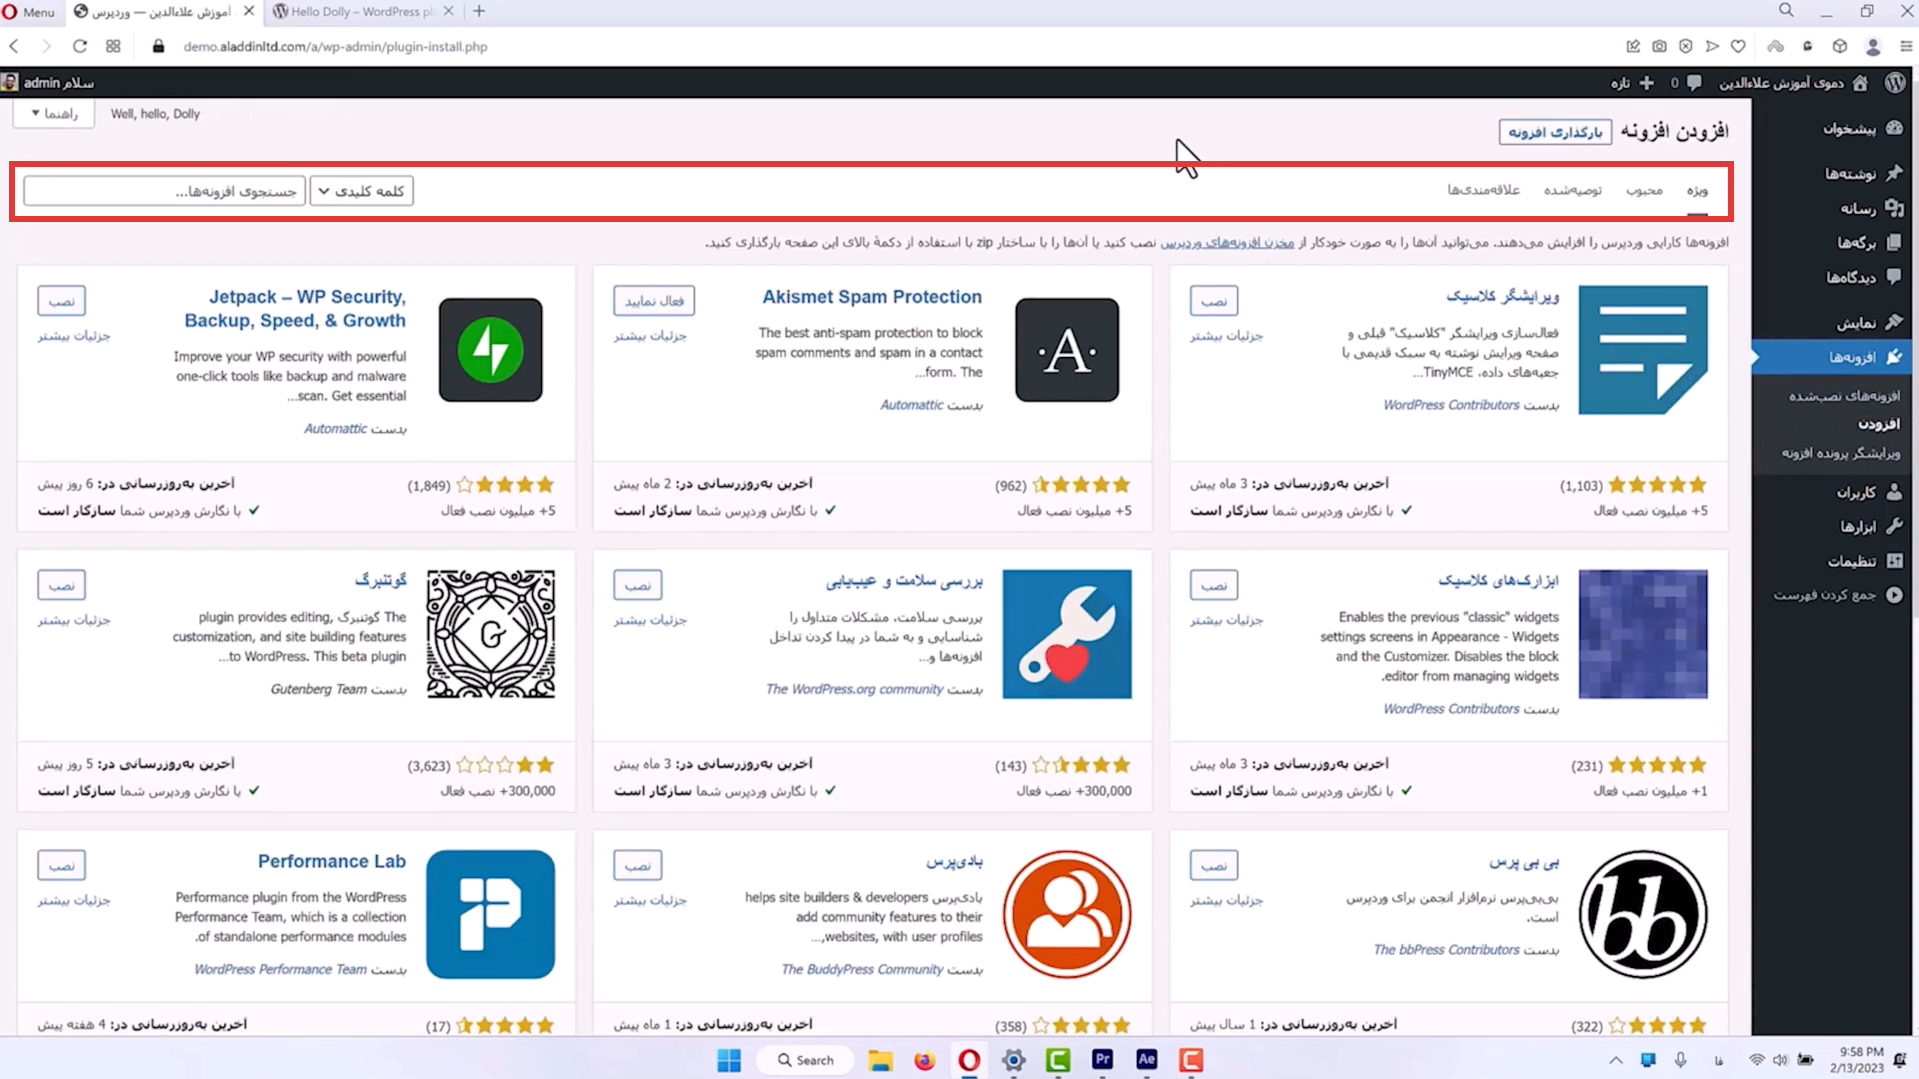
Task: Open the Jetpack plugin title link
Action: pos(295,309)
